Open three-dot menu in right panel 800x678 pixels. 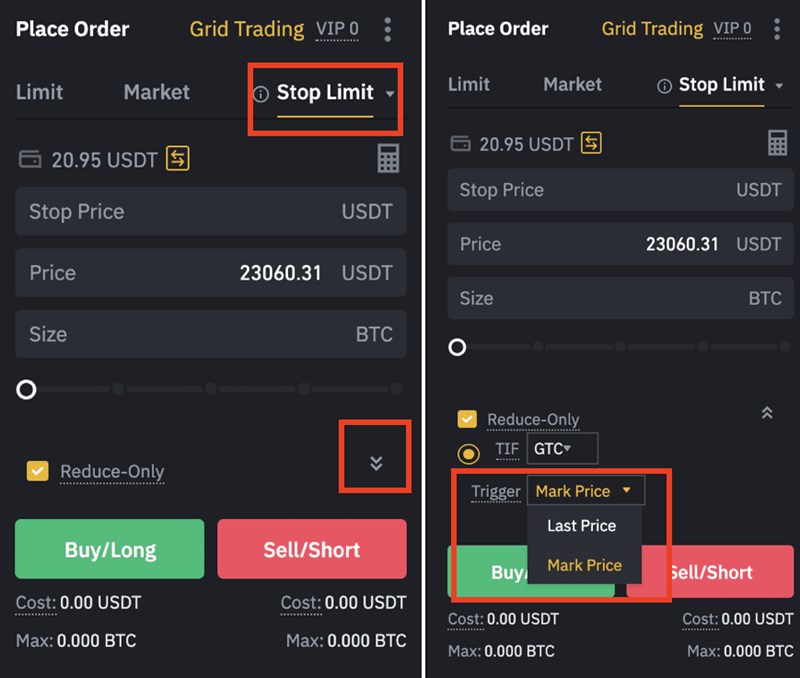click(777, 29)
